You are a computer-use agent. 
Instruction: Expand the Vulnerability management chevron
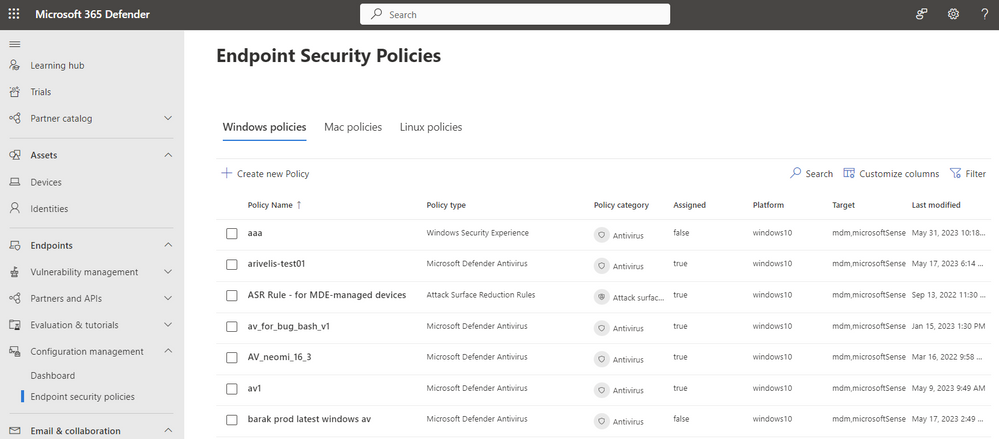pyautogui.click(x=168, y=272)
